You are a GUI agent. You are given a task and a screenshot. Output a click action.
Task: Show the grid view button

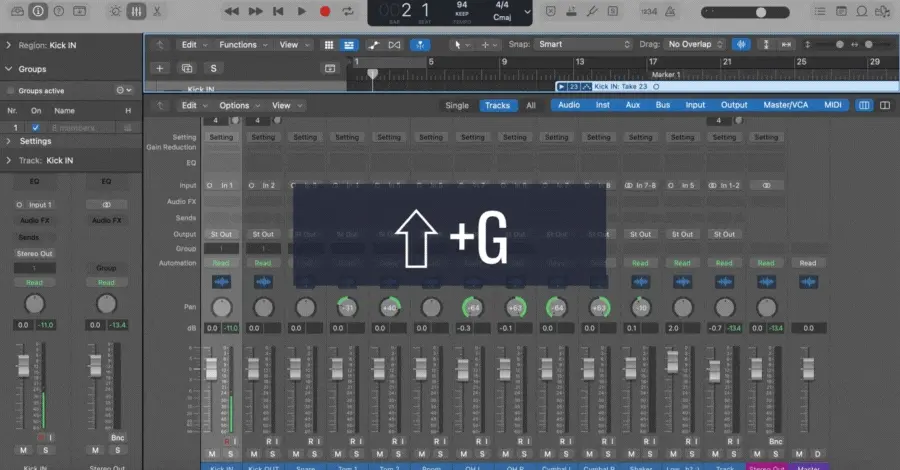click(x=329, y=45)
